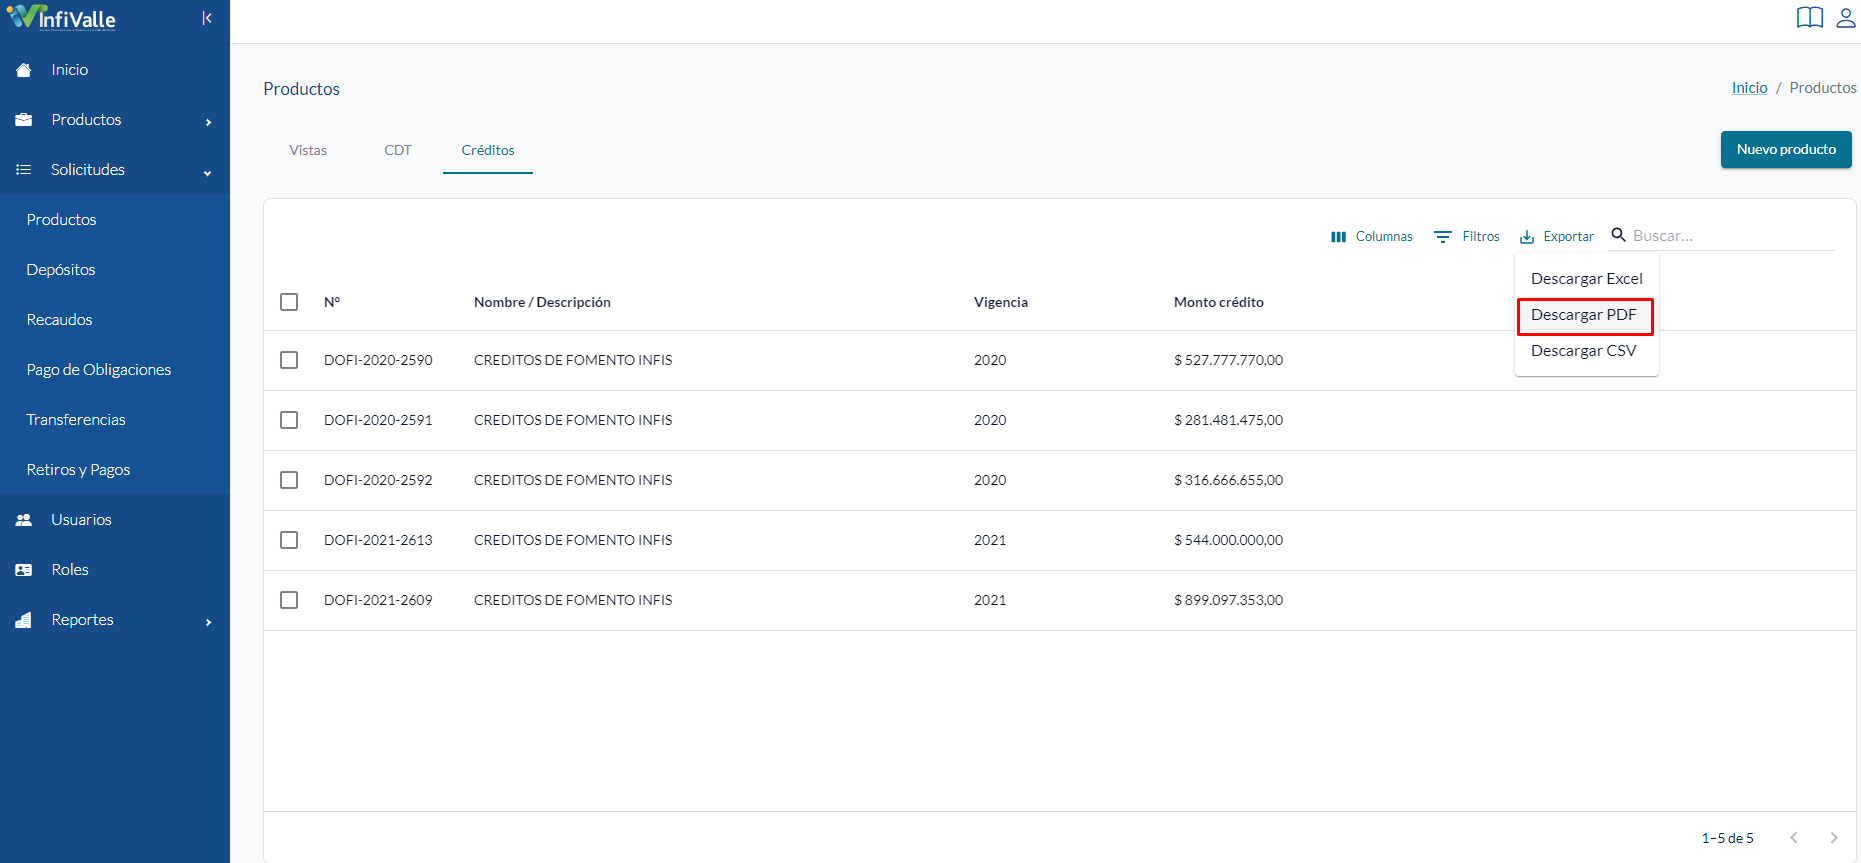Expand the Productos sidebar menu
Viewport: 1861px width, 863px height.
[x=115, y=120]
